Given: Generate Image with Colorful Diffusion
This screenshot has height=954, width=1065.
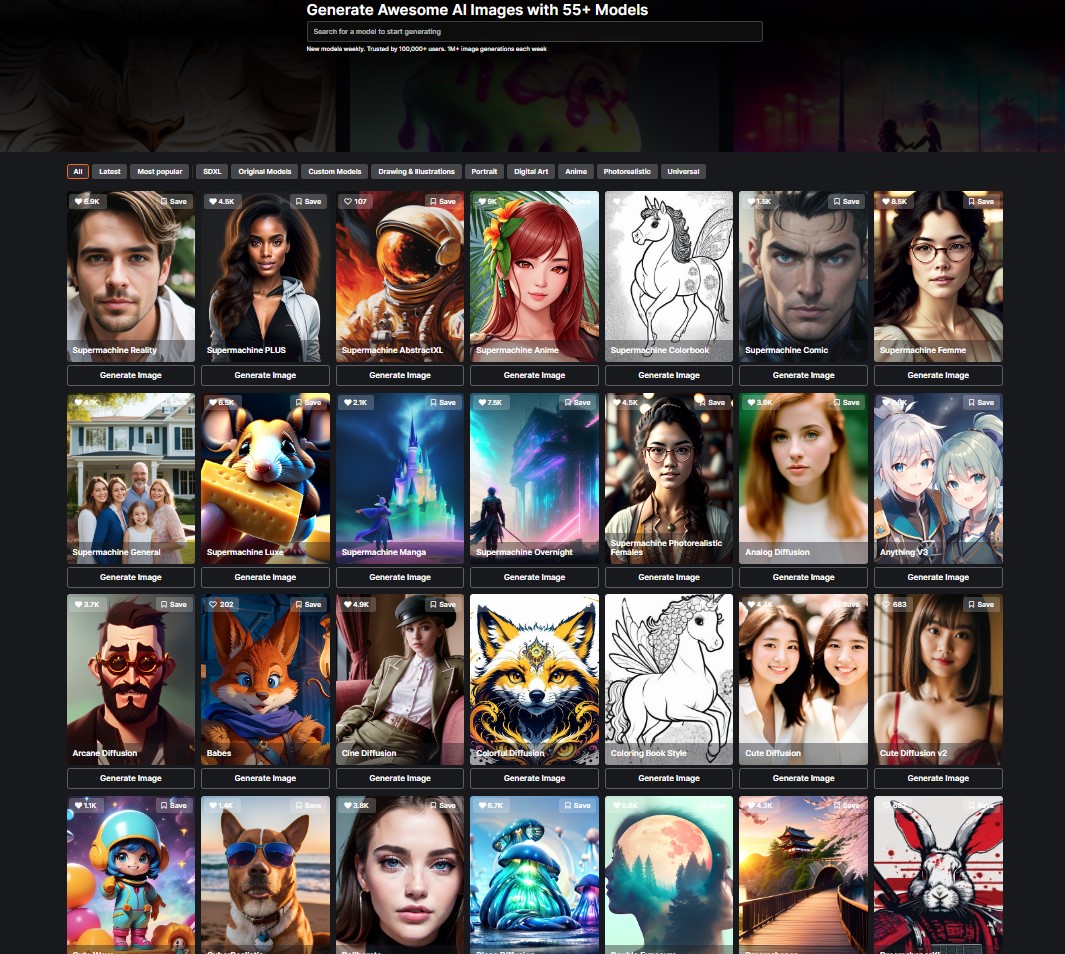Looking at the screenshot, I should [535, 778].
